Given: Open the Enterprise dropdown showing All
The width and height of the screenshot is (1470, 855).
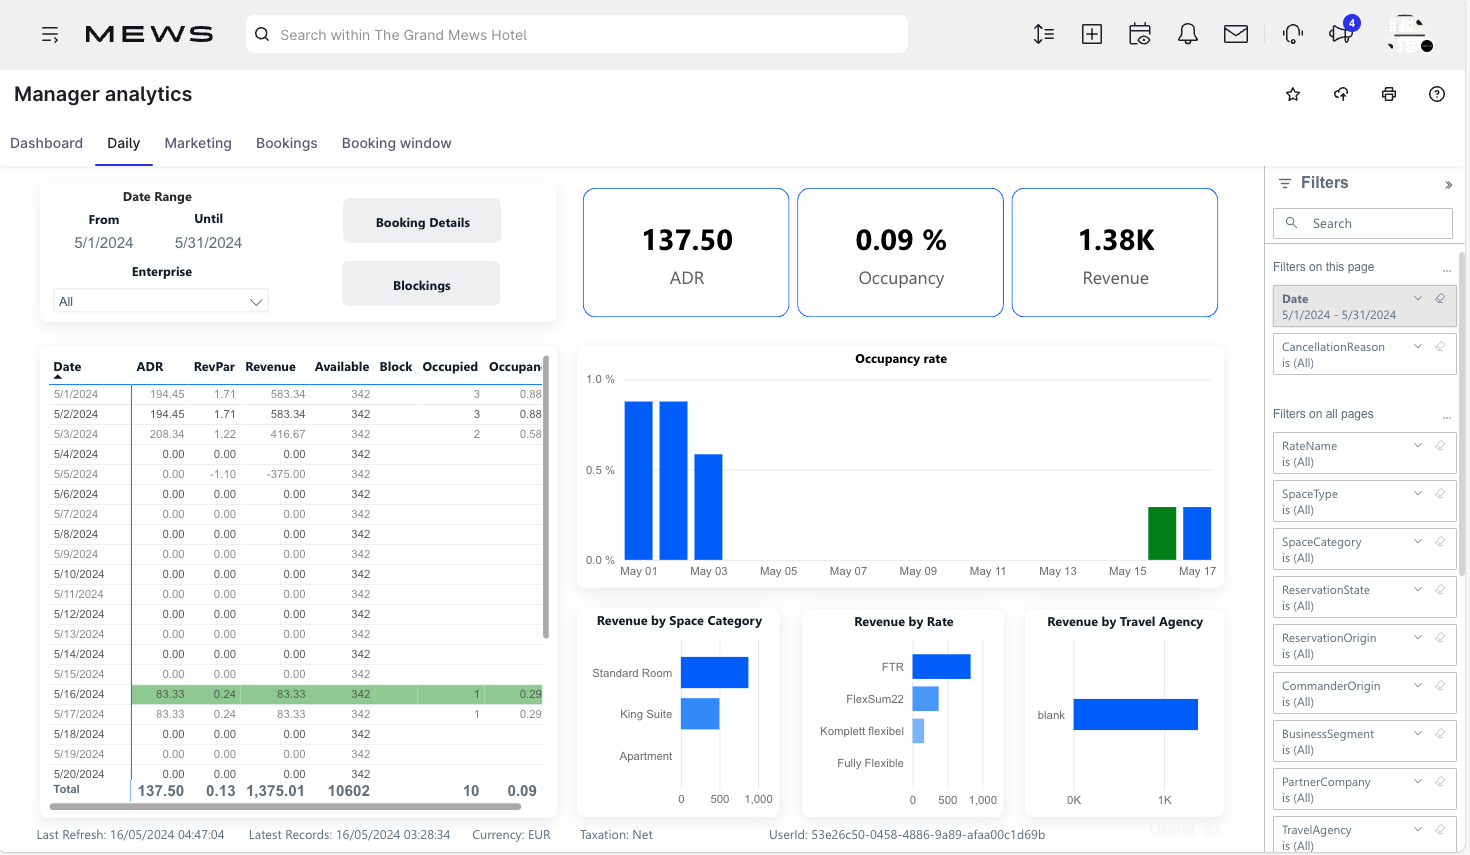Looking at the screenshot, I should (x=160, y=300).
